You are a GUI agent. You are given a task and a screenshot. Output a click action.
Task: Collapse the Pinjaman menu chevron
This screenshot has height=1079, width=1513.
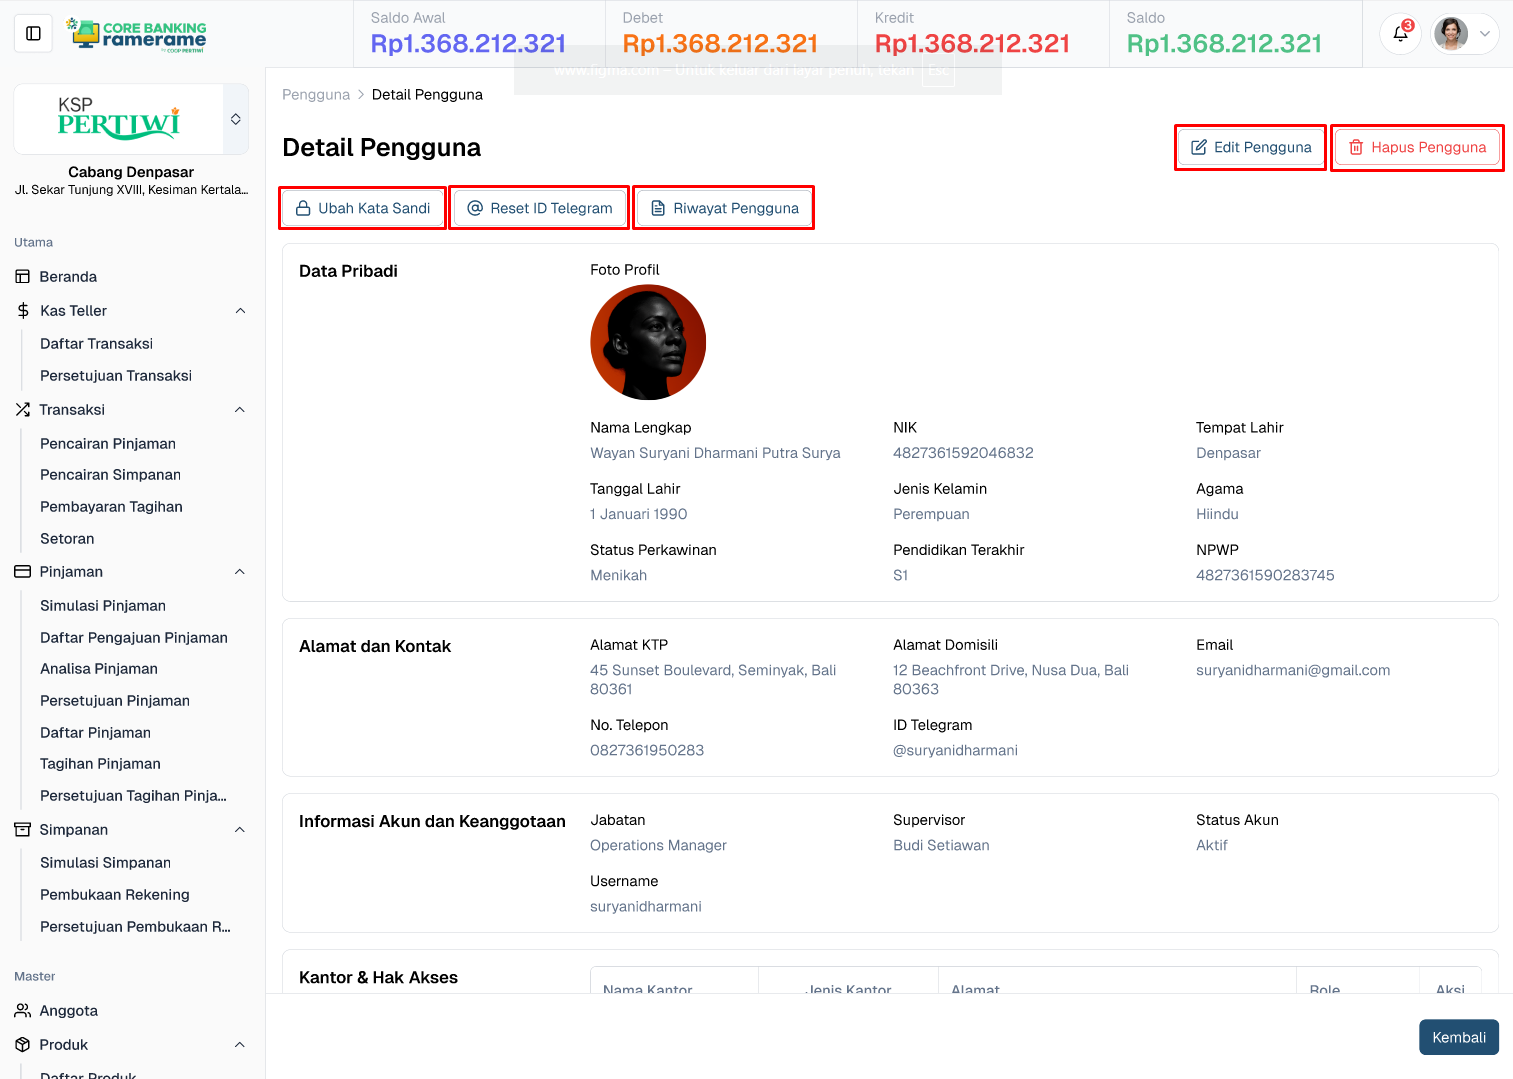(239, 571)
